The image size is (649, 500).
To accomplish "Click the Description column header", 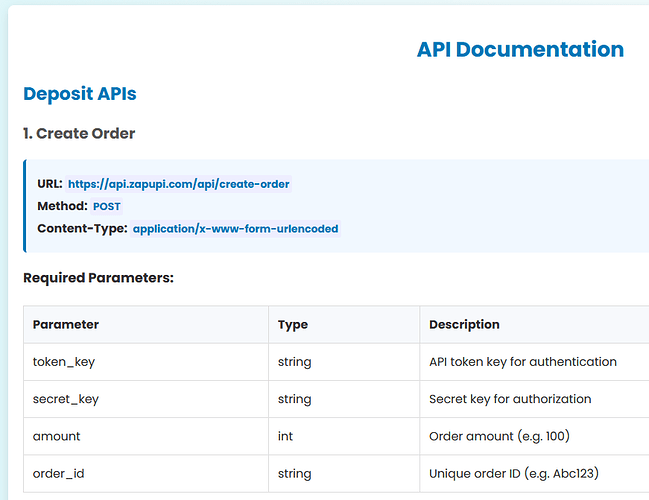I will [464, 324].
